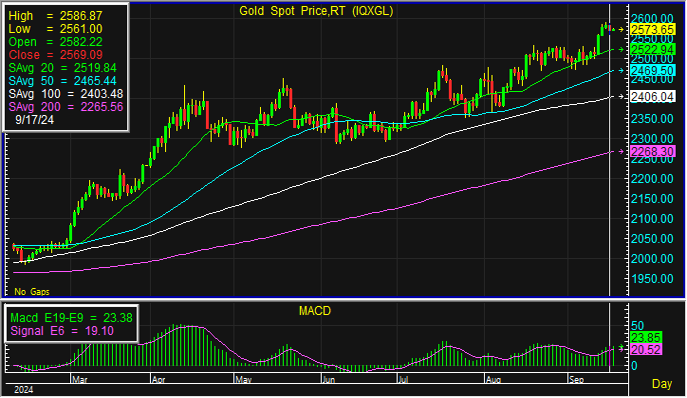Select the green 2522.94 SAvg 20 price label
Screen dimensions: 687x398
pos(652,50)
